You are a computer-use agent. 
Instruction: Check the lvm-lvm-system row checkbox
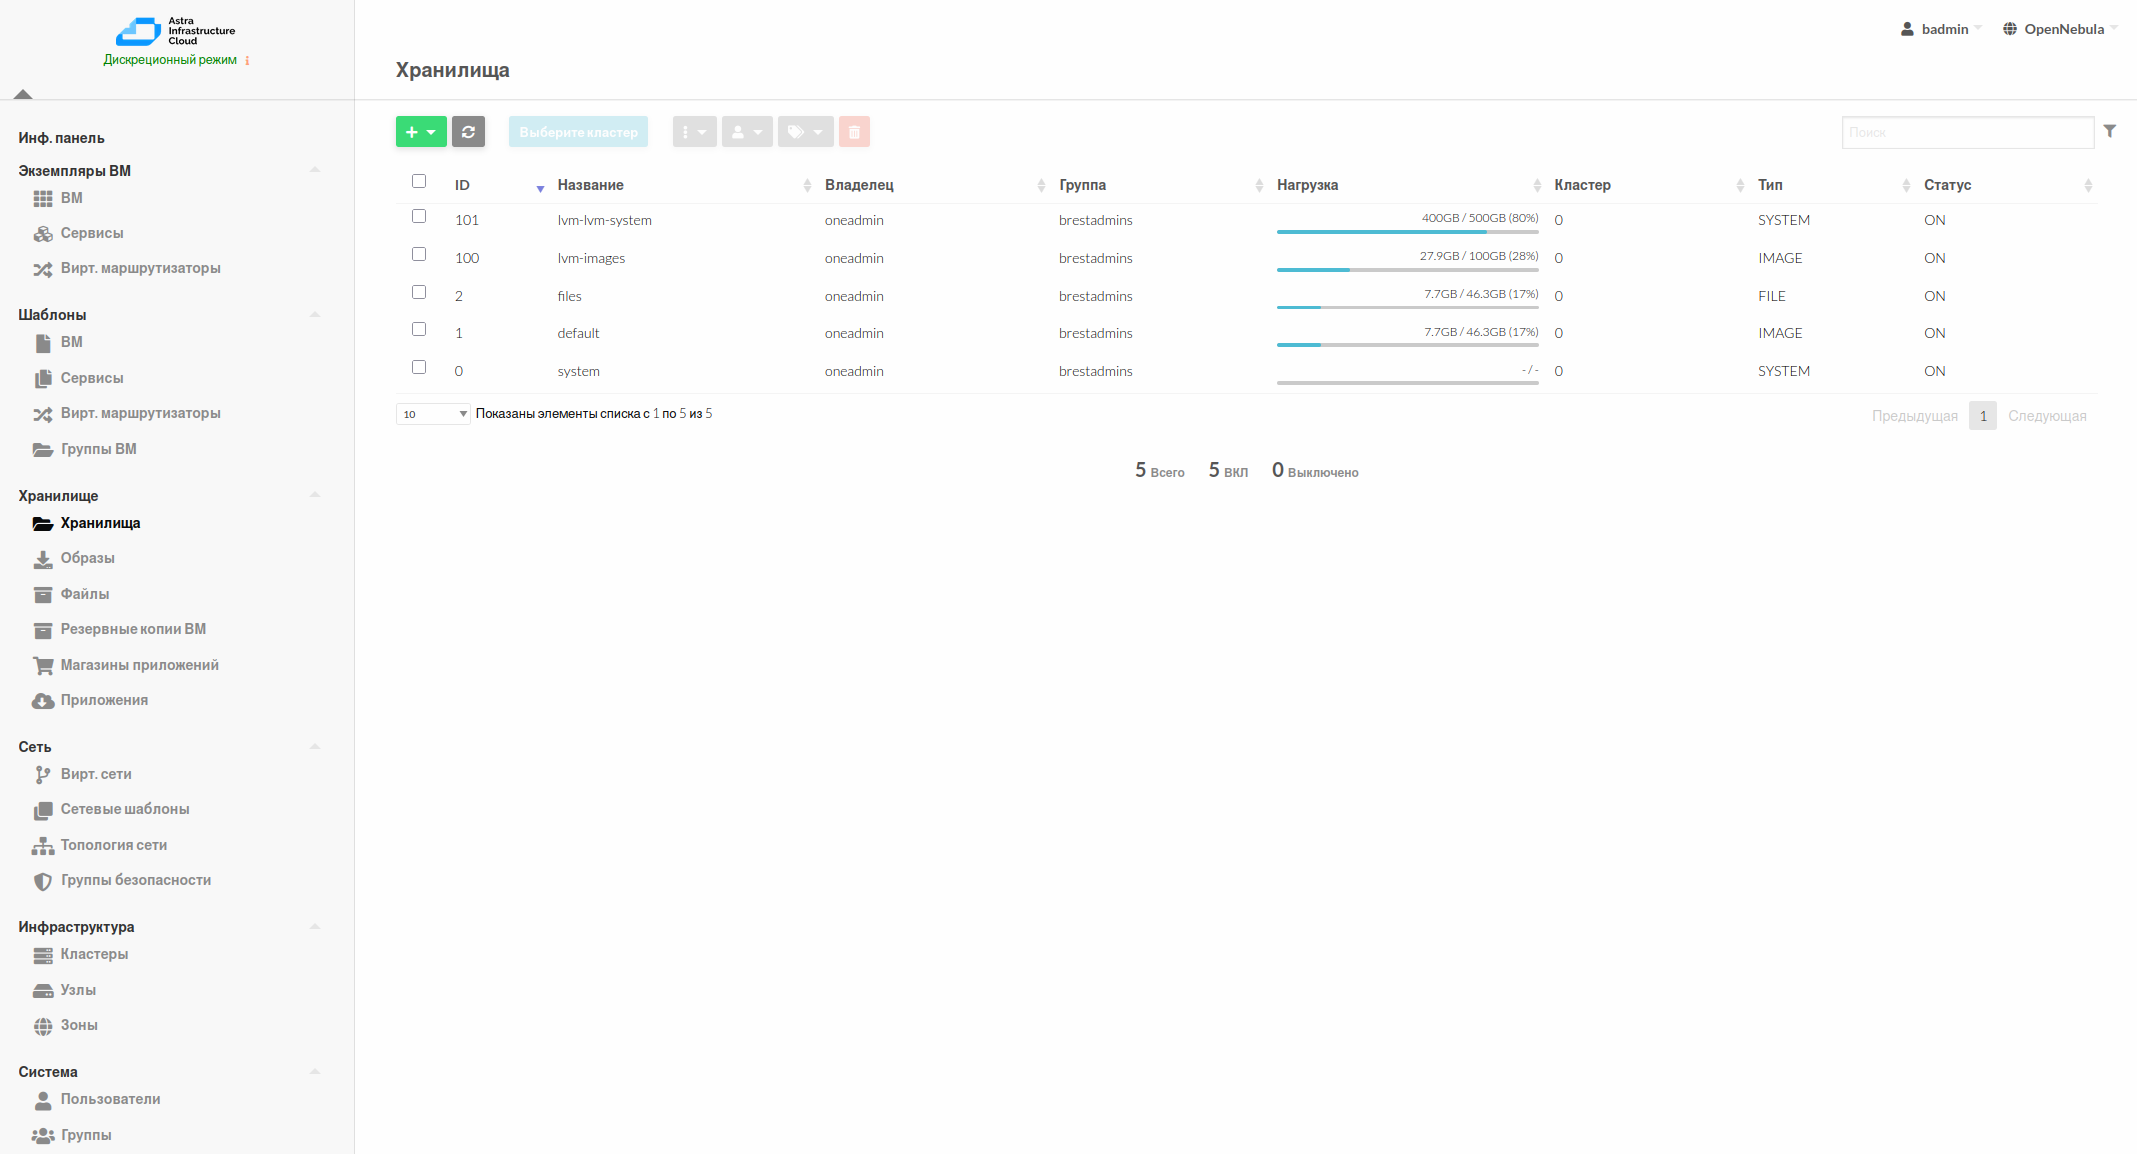[x=419, y=216]
